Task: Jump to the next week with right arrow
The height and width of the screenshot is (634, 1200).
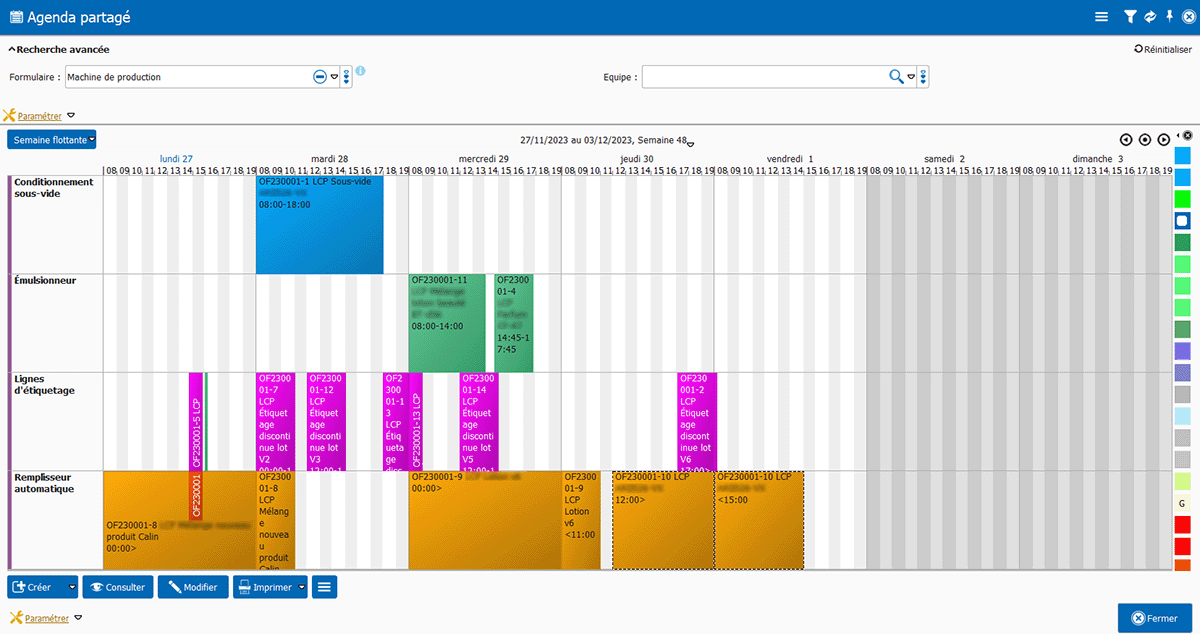Action: point(1163,140)
